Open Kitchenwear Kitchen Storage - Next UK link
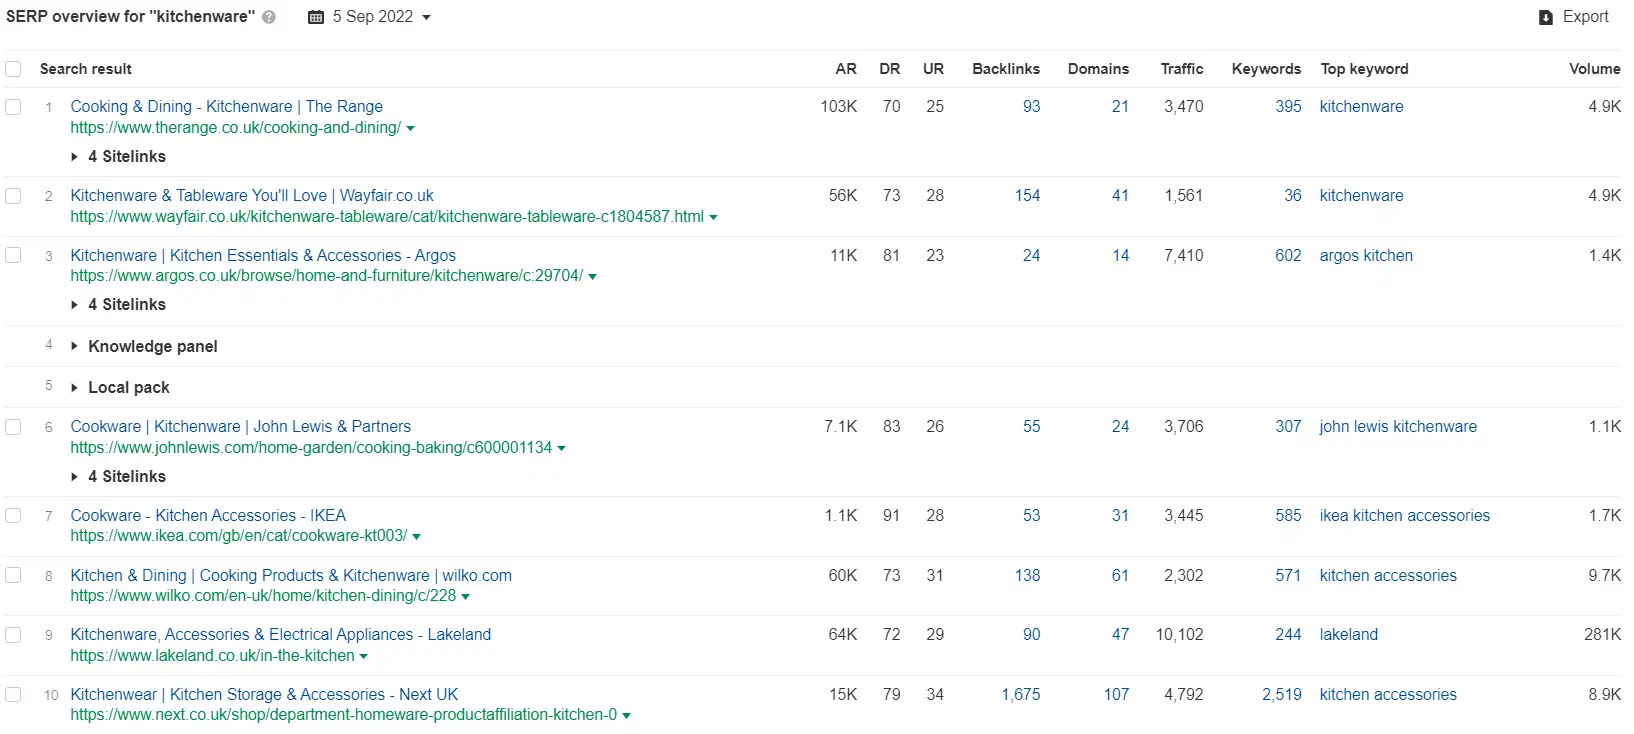Image resolution: width=1634 pixels, height=734 pixels. coord(264,695)
